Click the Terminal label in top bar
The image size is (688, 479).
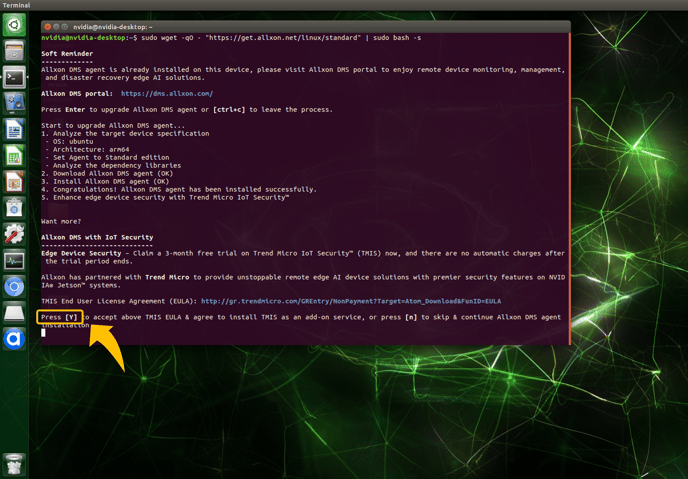pyautogui.click(x=16, y=5)
